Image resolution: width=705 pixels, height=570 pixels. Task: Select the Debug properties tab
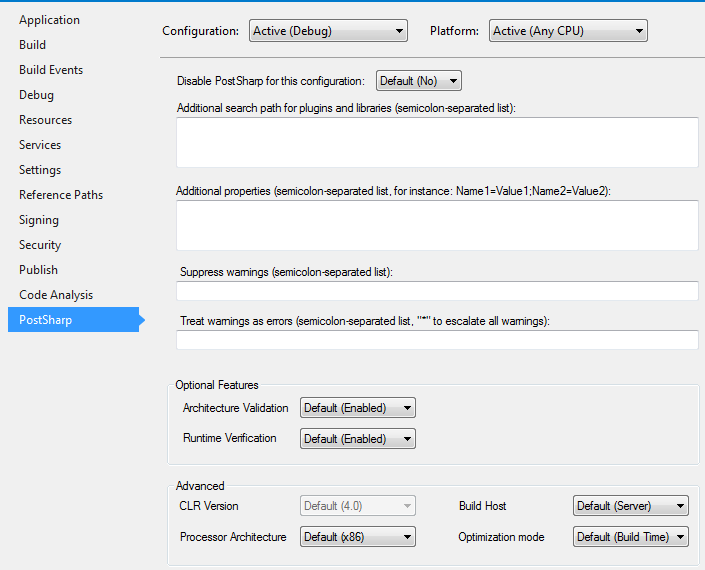coord(36,95)
